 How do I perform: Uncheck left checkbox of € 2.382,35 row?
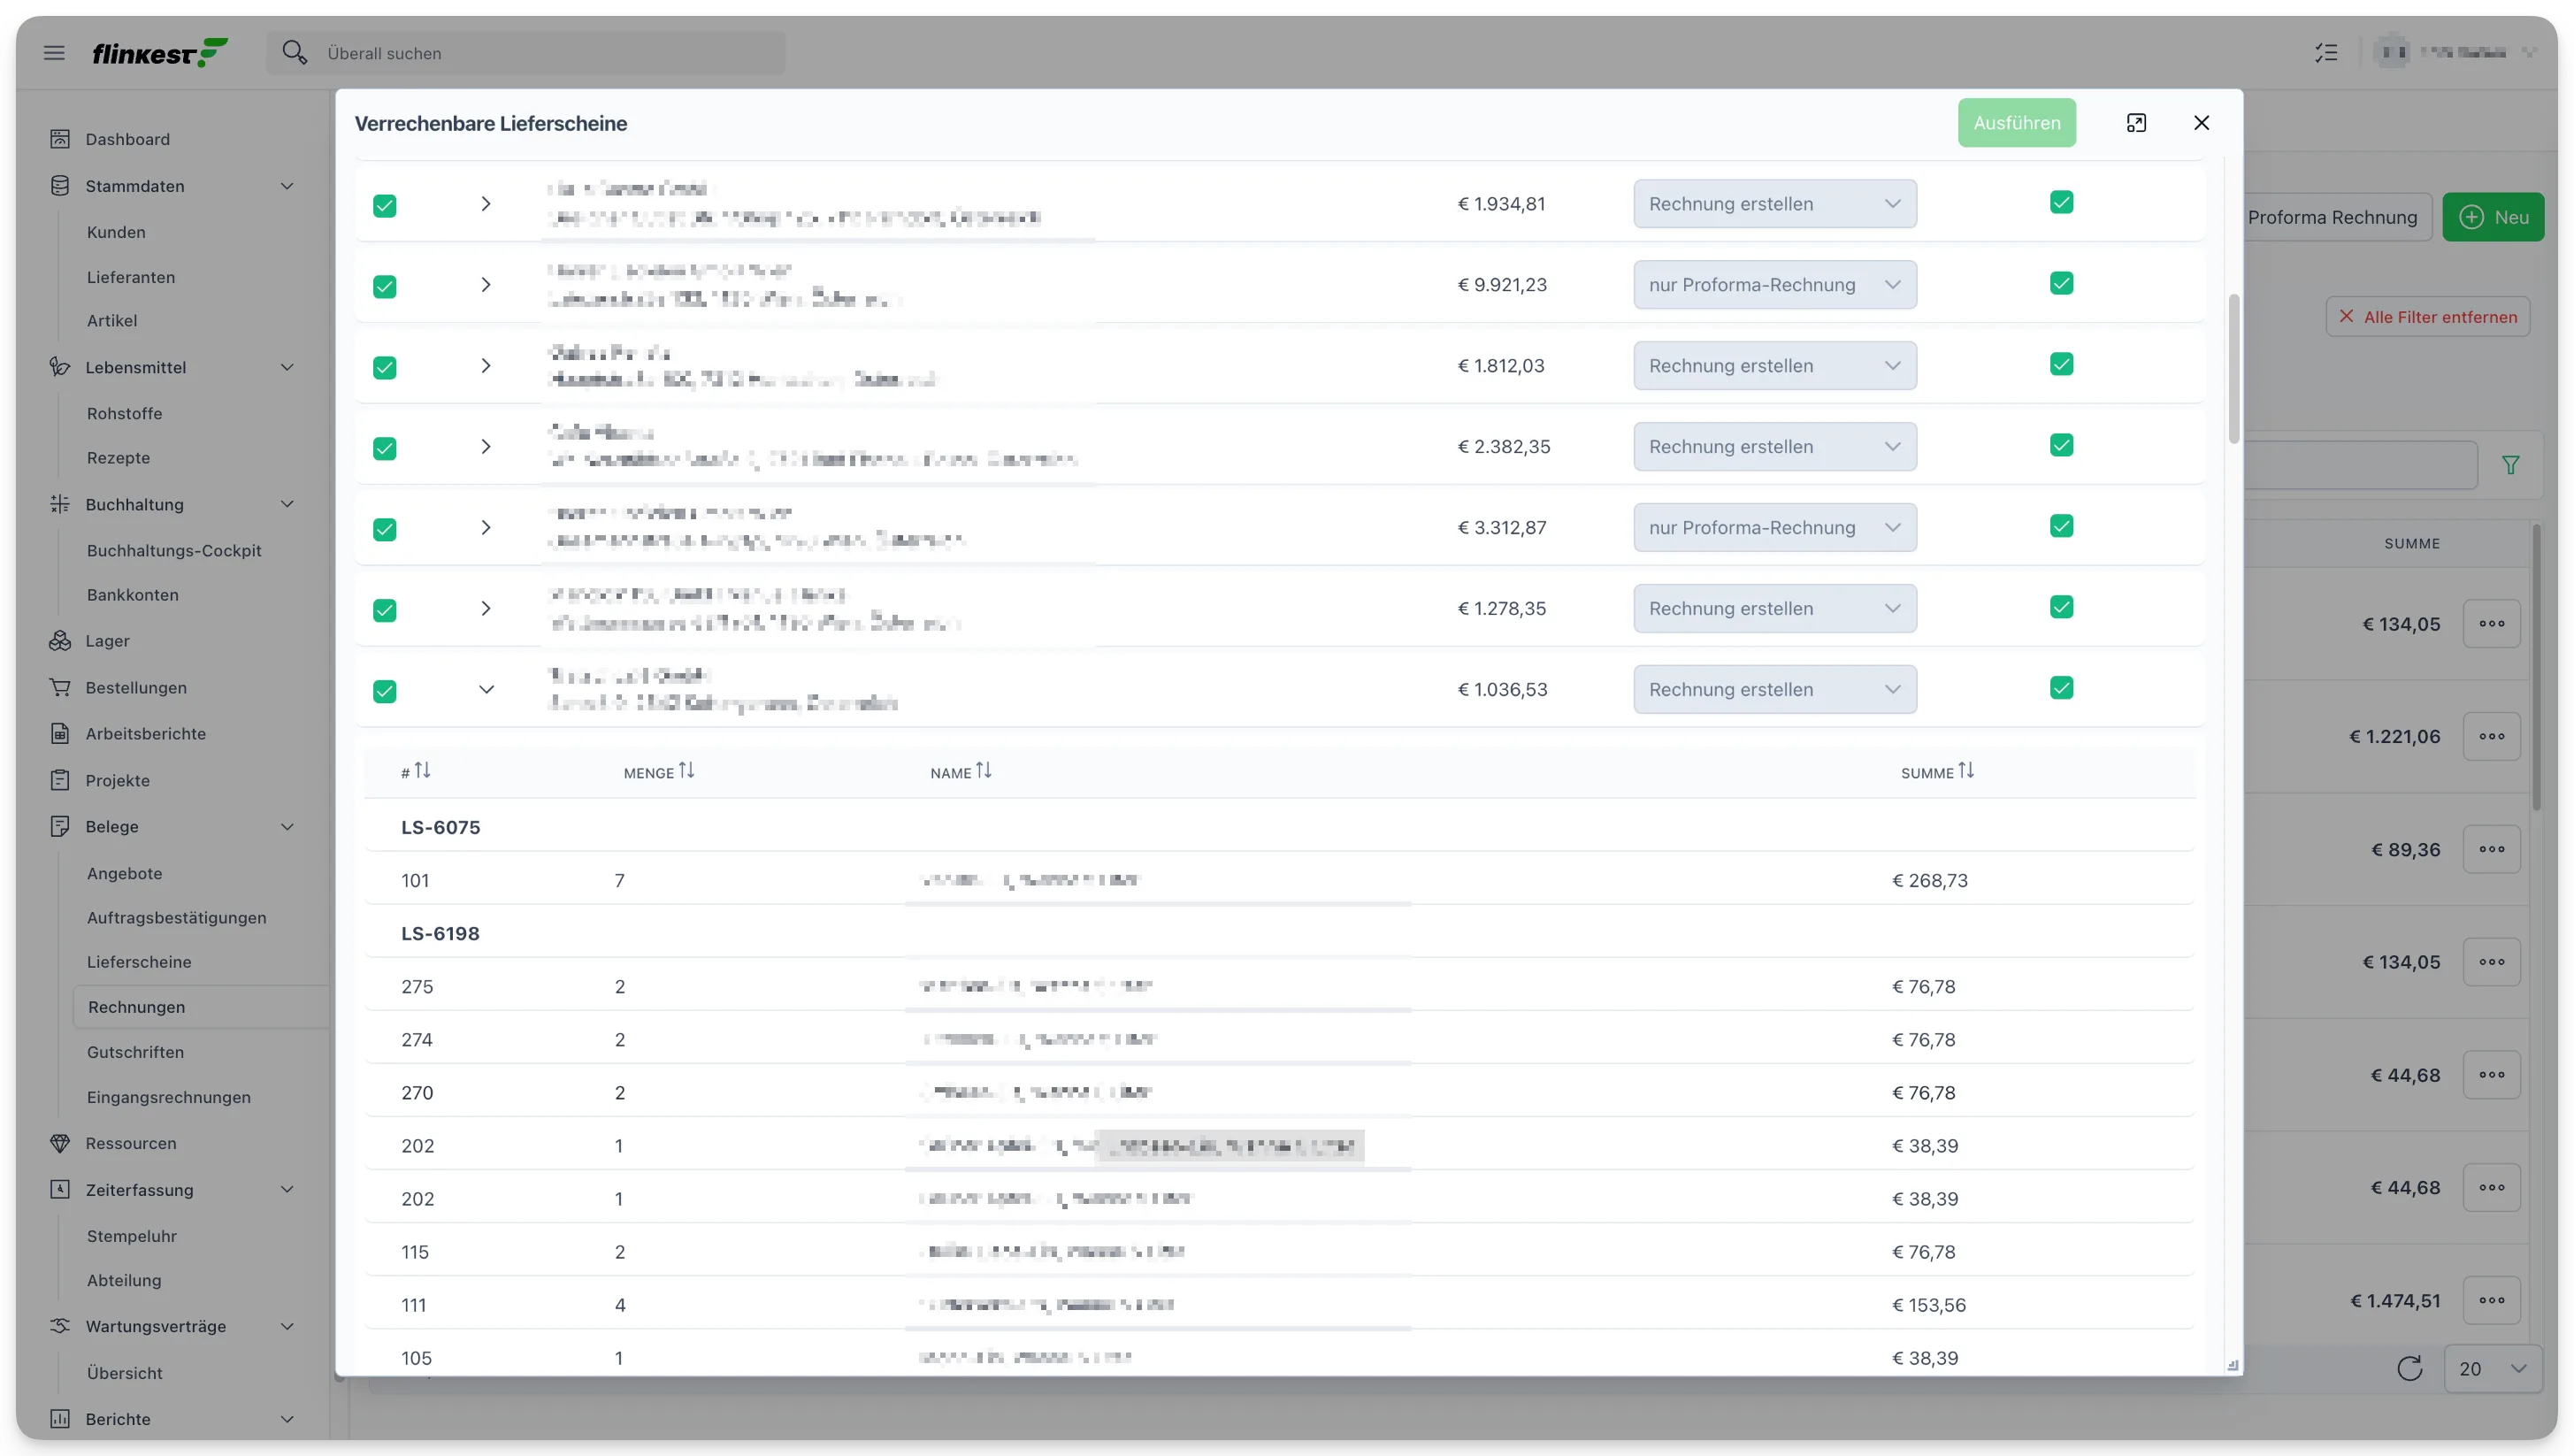click(384, 449)
